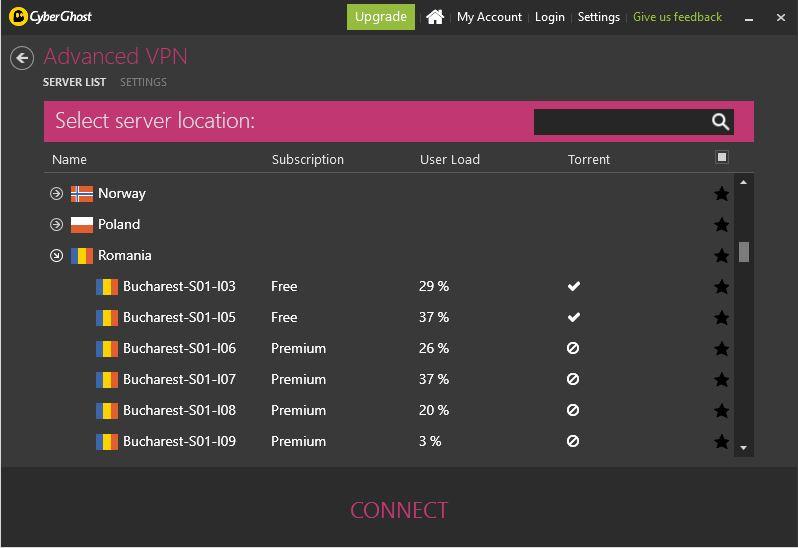
Task: Click the Poland flag icon
Action: [81, 224]
